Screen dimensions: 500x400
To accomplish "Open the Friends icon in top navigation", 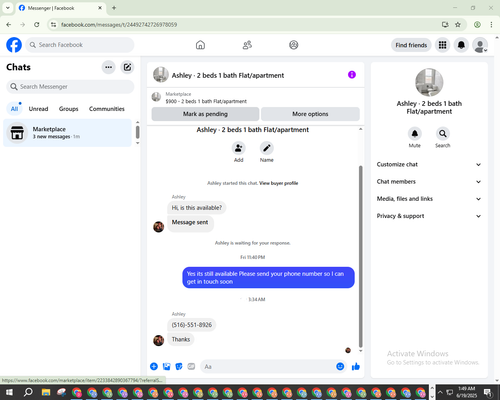I will point(247,45).
